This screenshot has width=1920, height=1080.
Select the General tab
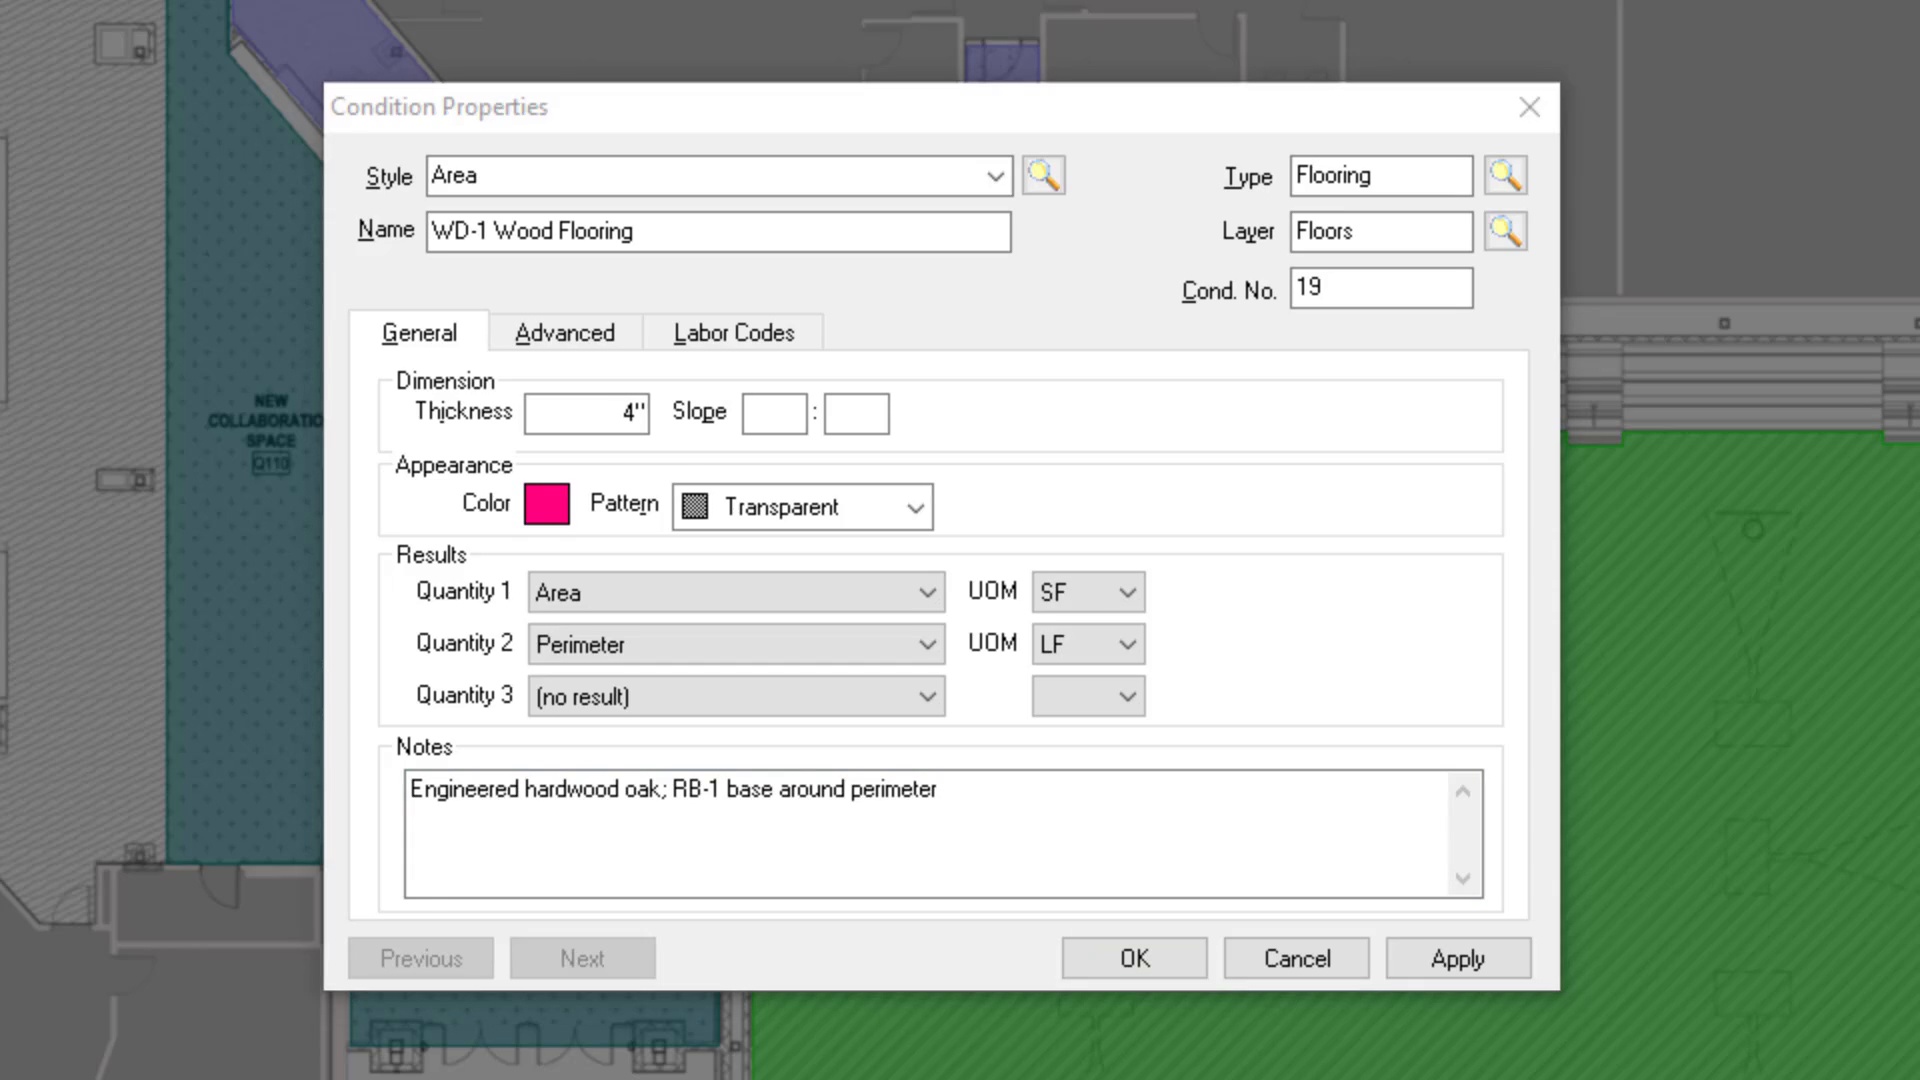pos(419,333)
